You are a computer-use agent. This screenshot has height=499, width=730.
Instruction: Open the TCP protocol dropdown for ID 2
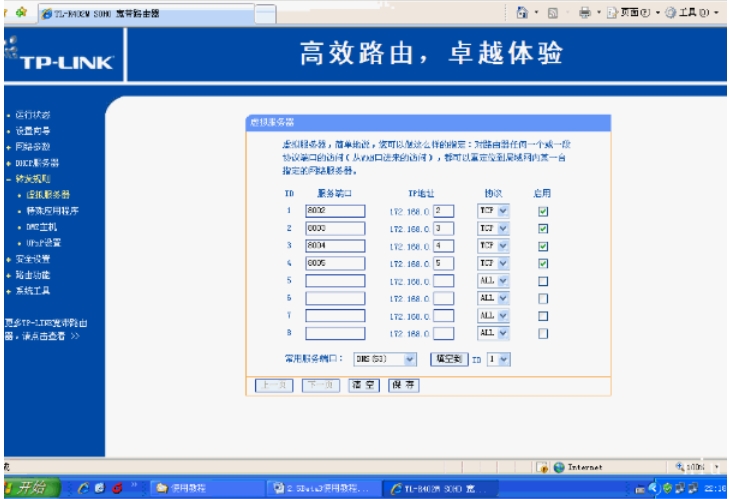pyautogui.click(x=493, y=229)
